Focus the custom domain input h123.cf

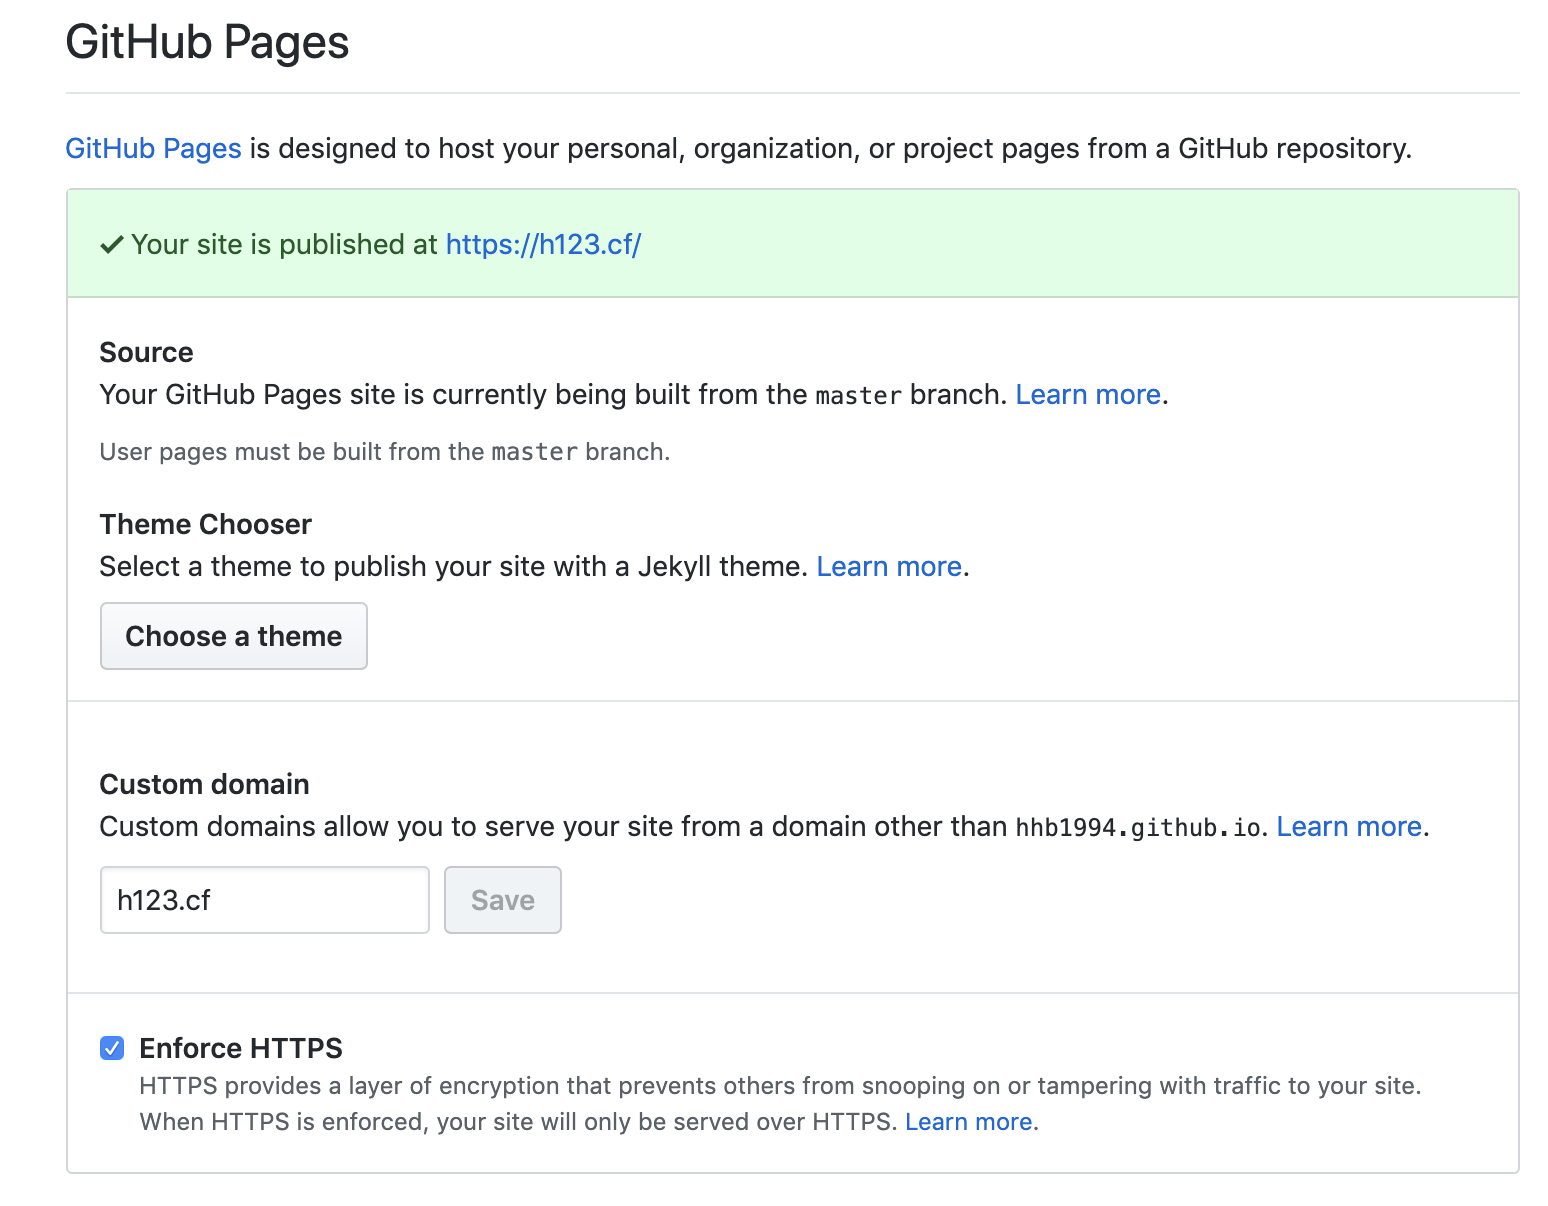(x=265, y=900)
